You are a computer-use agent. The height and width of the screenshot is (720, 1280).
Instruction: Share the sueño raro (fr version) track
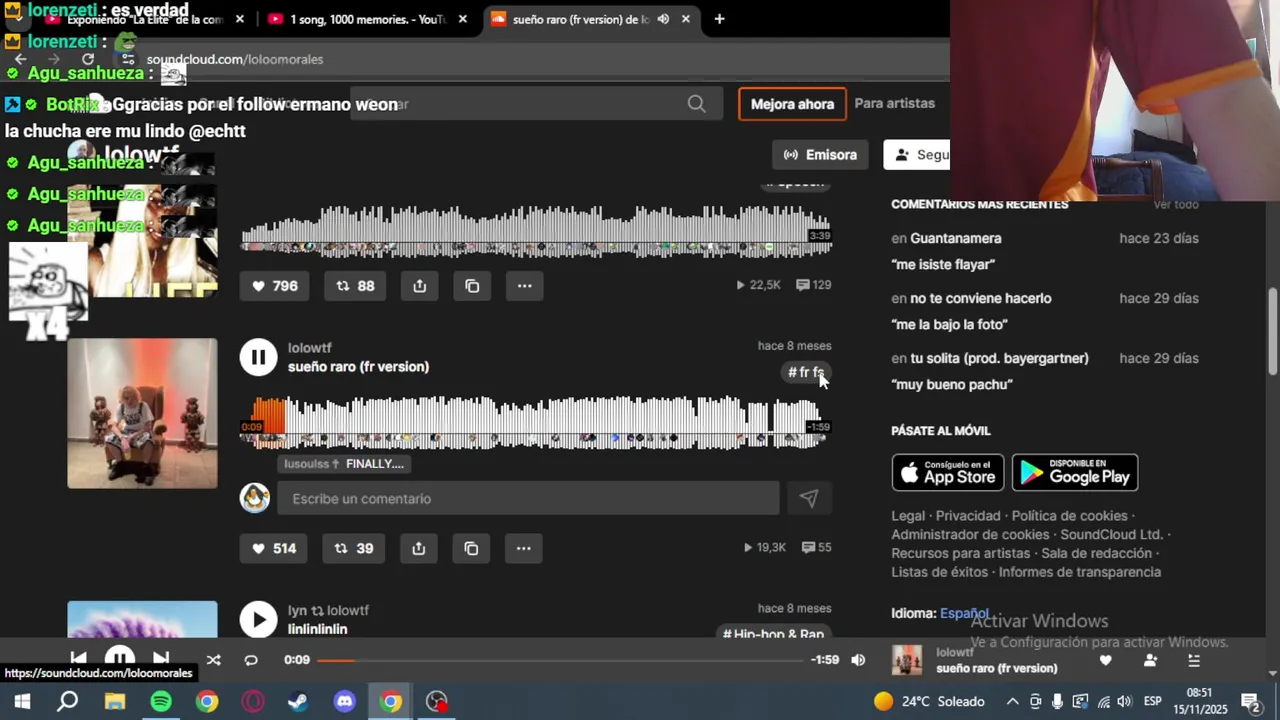[419, 548]
